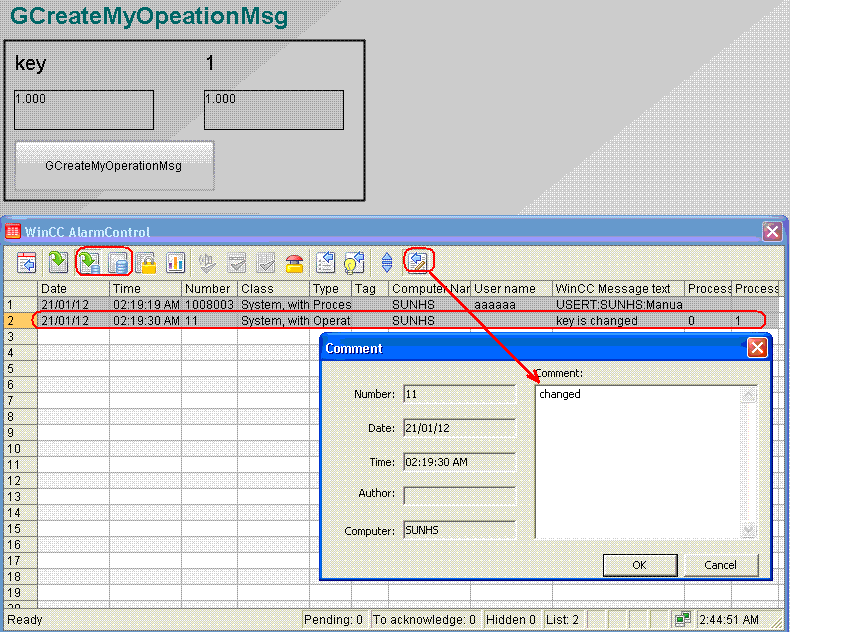Click the User name column header
The width and height of the screenshot is (851, 632).
point(511,288)
